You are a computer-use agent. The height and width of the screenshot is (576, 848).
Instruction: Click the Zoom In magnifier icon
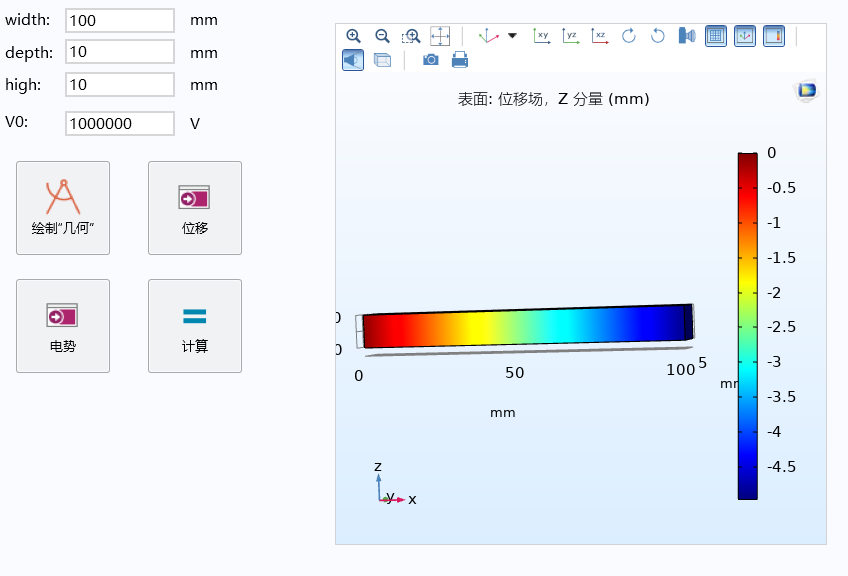coord(353,36)
